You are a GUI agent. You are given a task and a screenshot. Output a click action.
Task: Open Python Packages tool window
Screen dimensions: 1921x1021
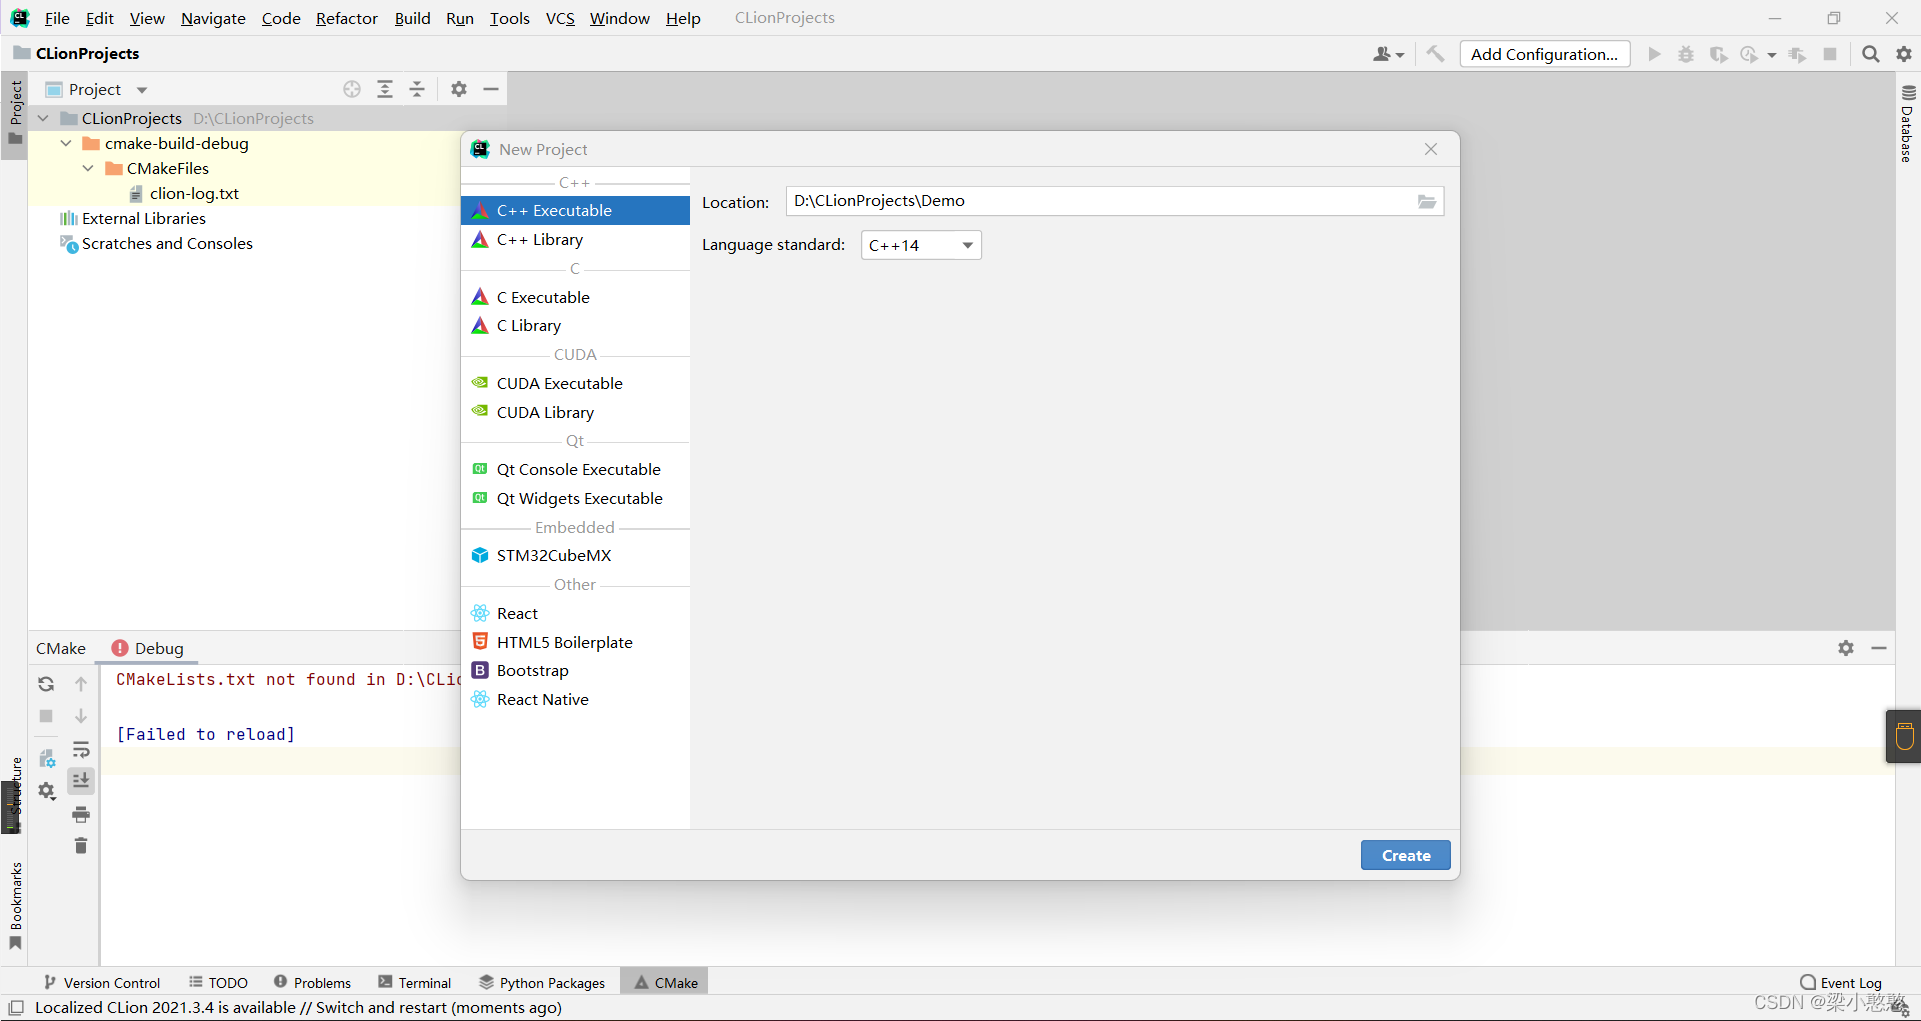(x=542, y=982)
